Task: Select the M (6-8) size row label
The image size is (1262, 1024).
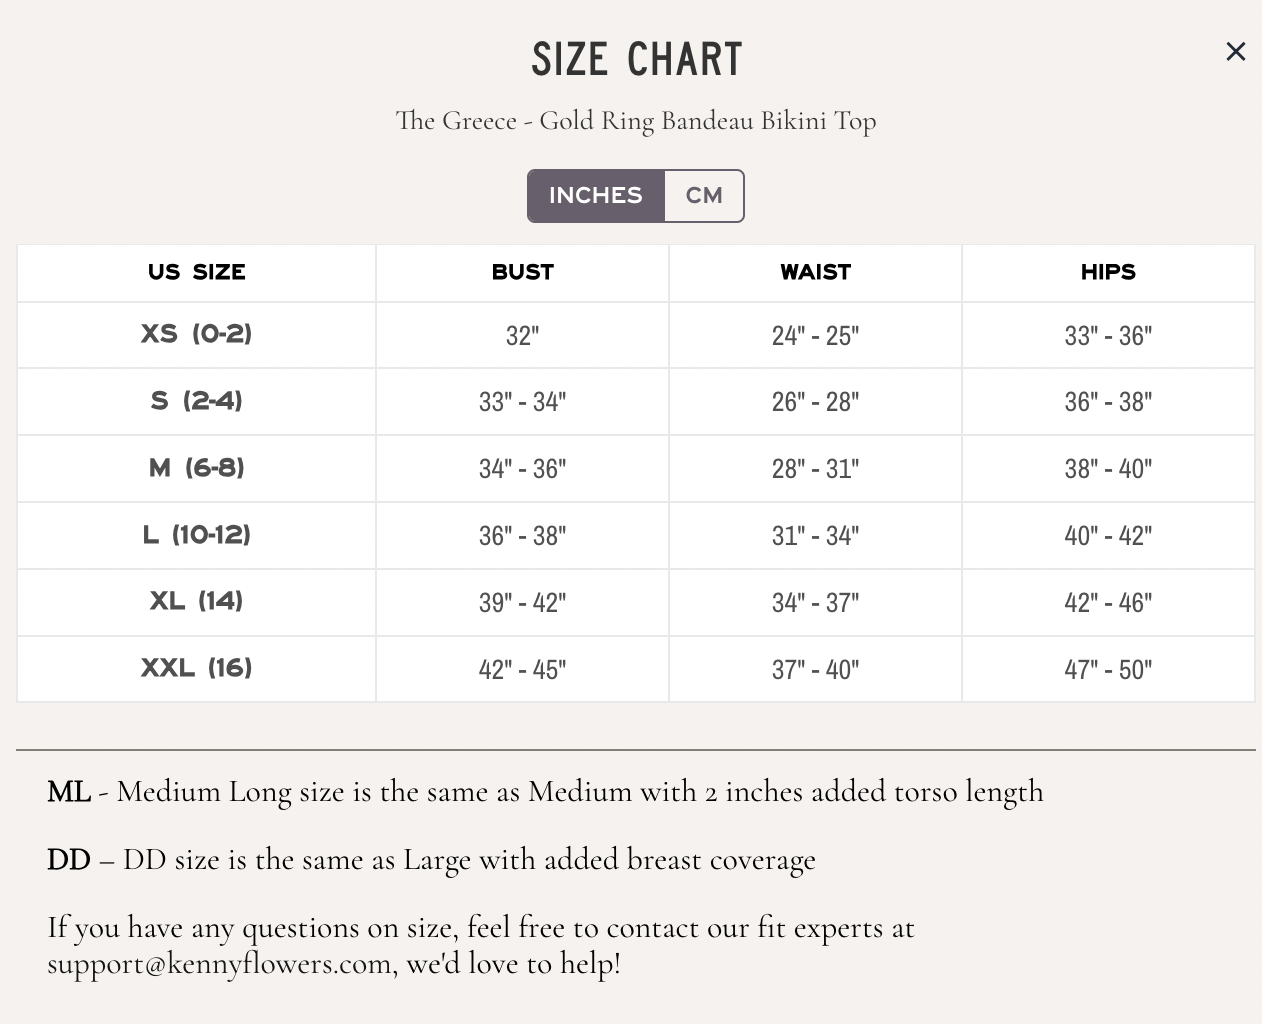Action: pos(197,468)
